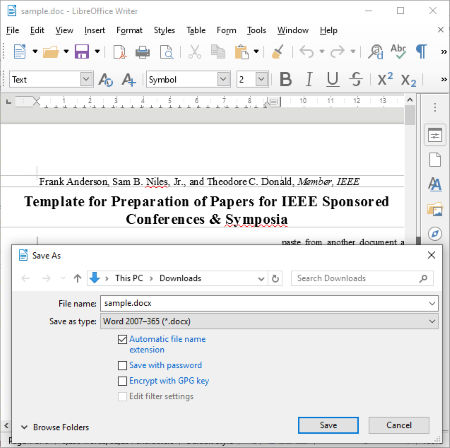Click the Search Downloads field
The width and height of the screenshot is (450, 448).
point(362,278)
